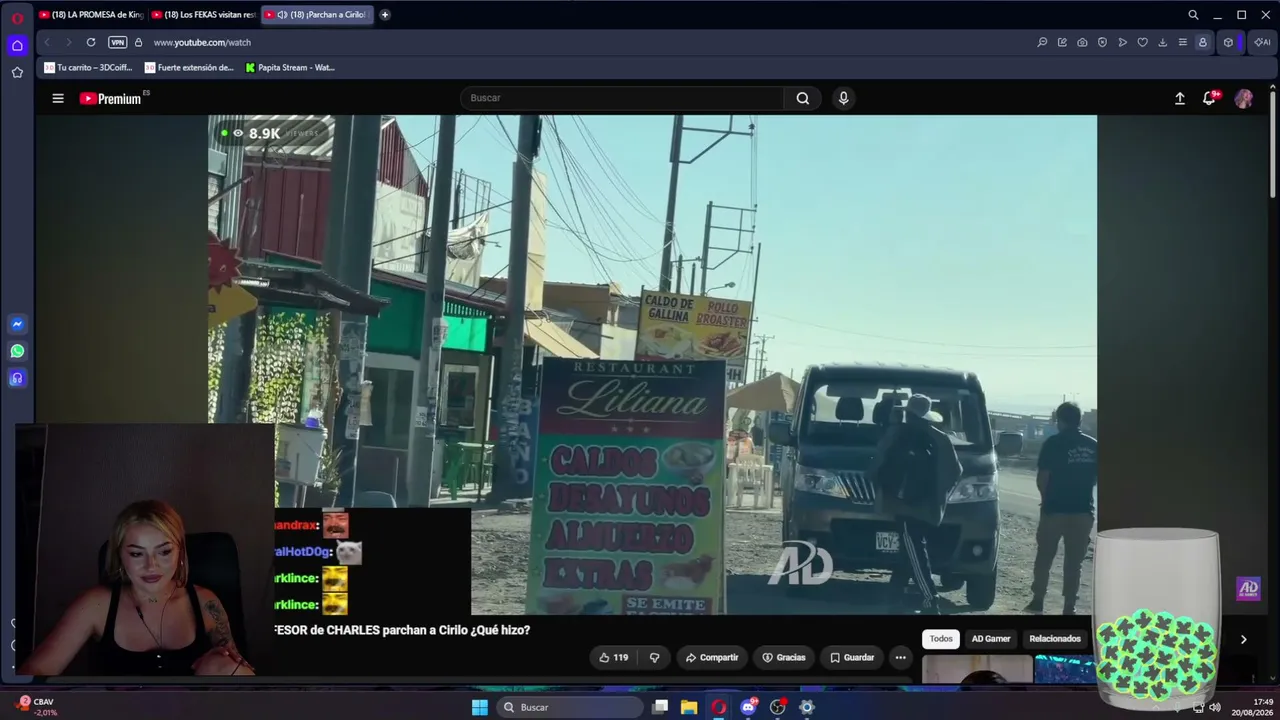Open the Opera profile account icon
This screenshot has width=1280, height=720.
(x=1202, y=42)
